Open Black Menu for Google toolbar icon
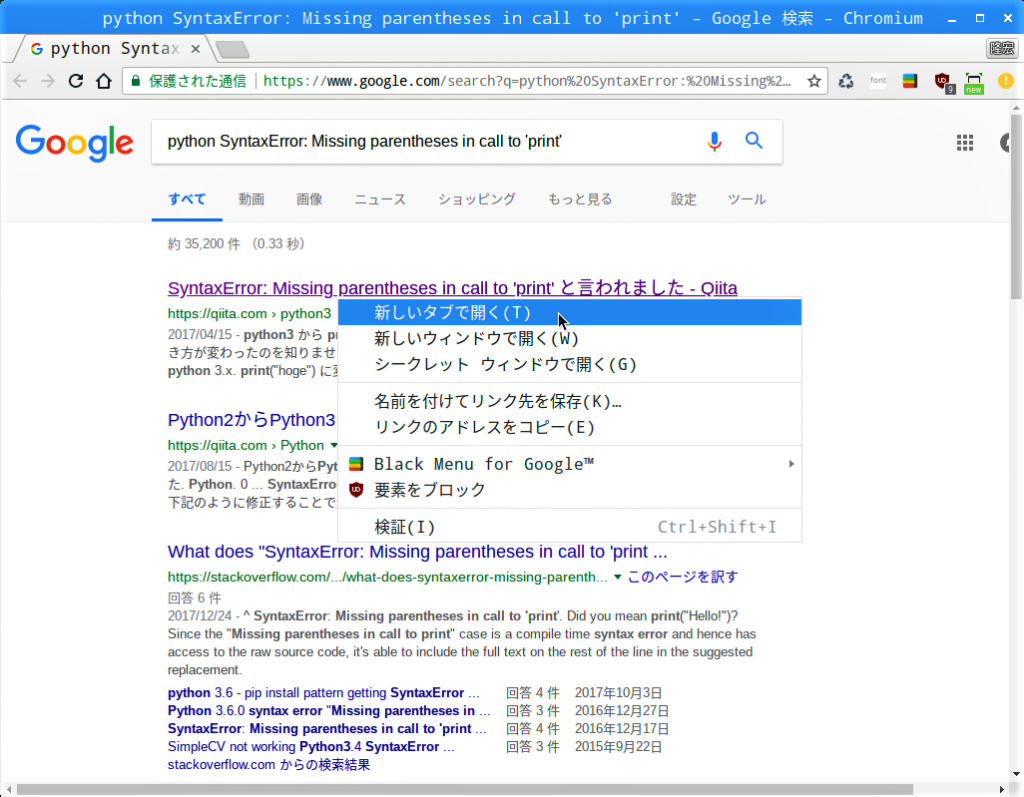1024x797 pixels. point(910,81)
